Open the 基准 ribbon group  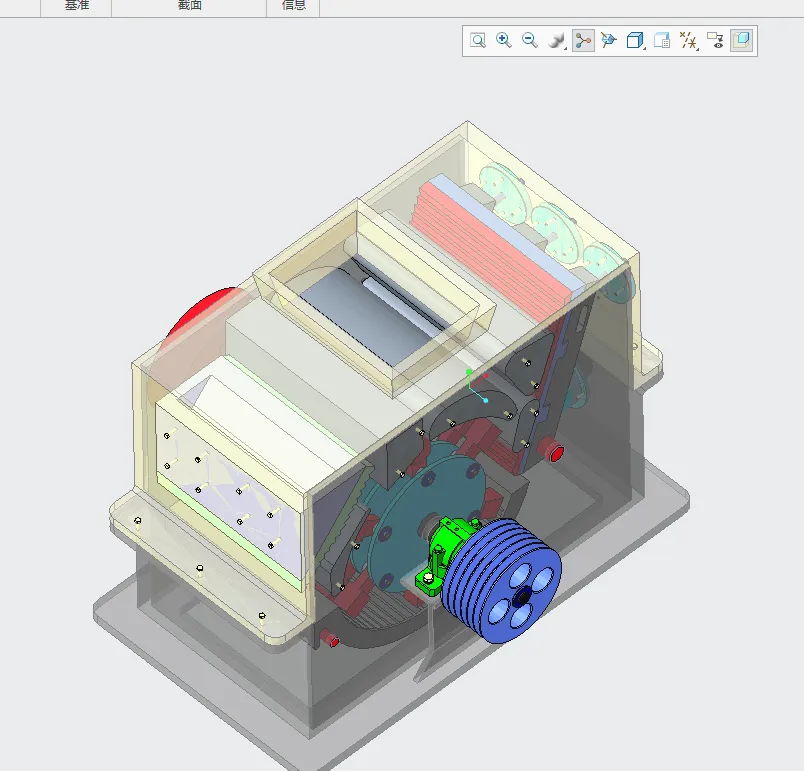pos(77,6)
